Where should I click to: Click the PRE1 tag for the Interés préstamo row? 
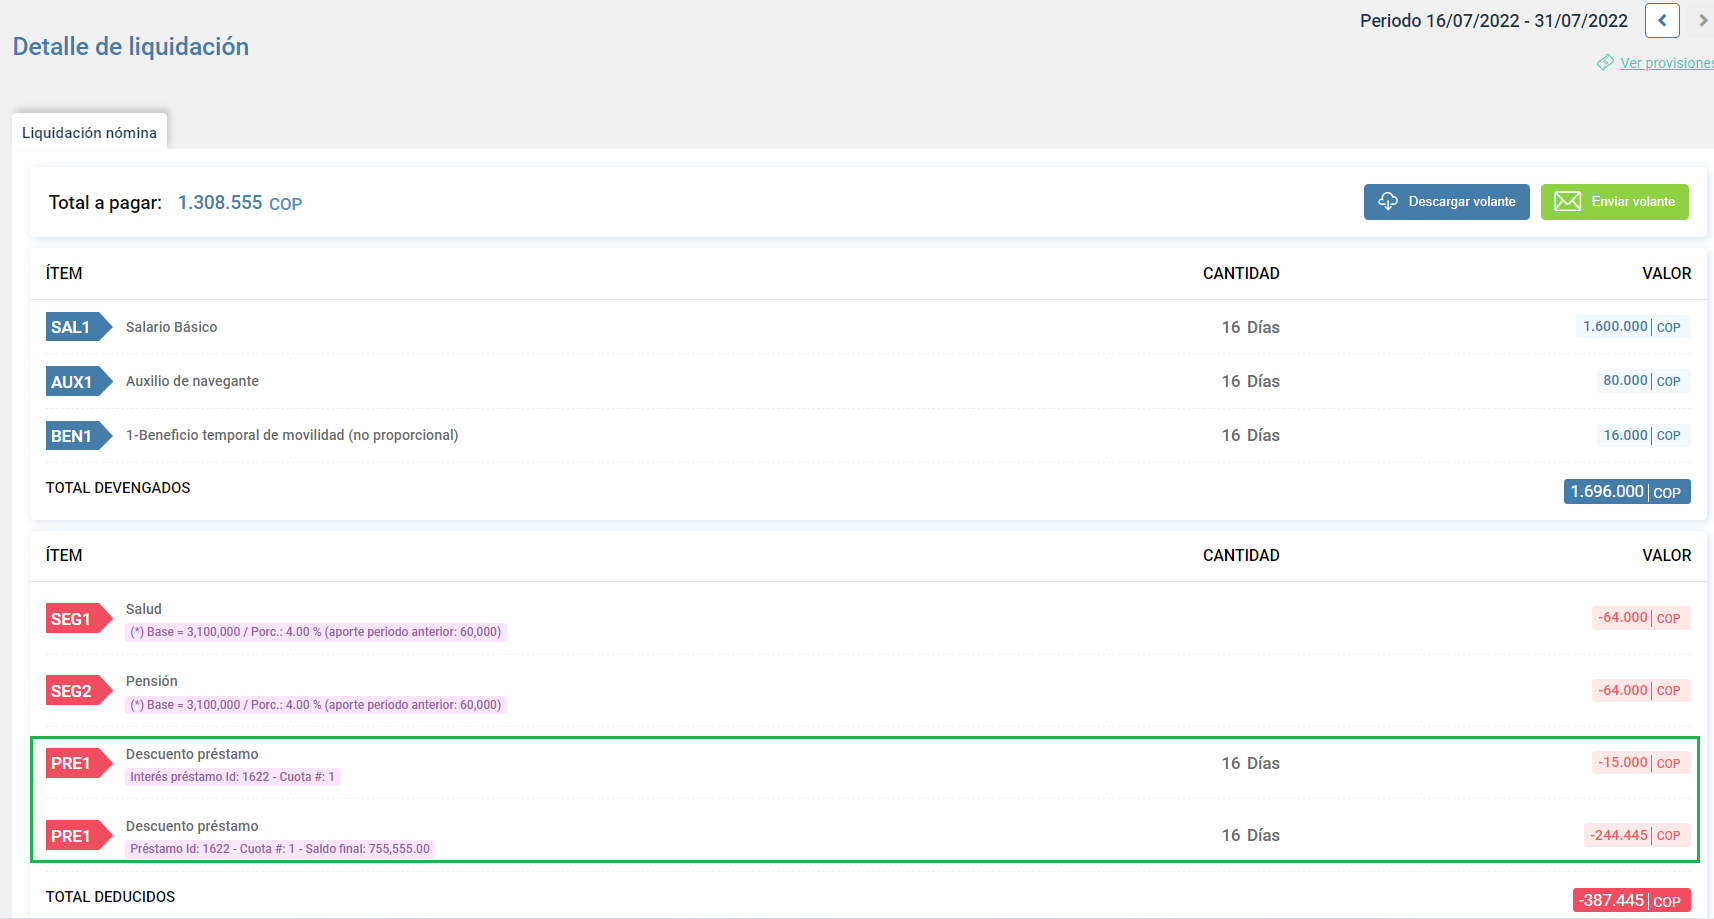click(79, 763)
